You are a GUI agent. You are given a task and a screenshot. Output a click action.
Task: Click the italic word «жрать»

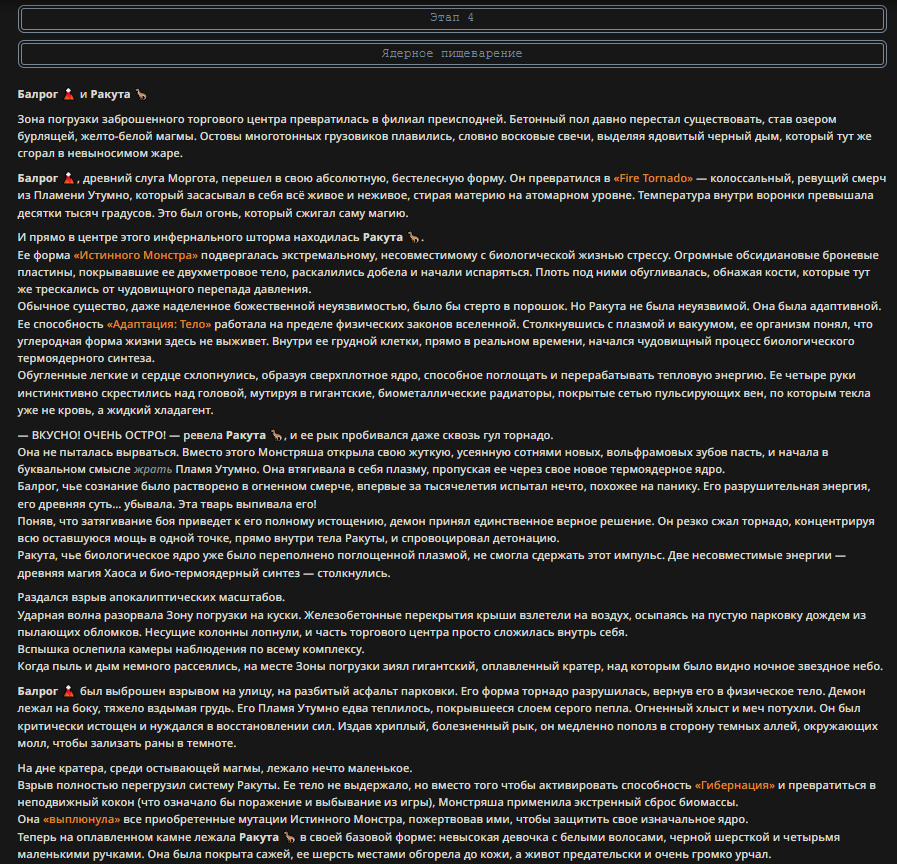point(153,470)
